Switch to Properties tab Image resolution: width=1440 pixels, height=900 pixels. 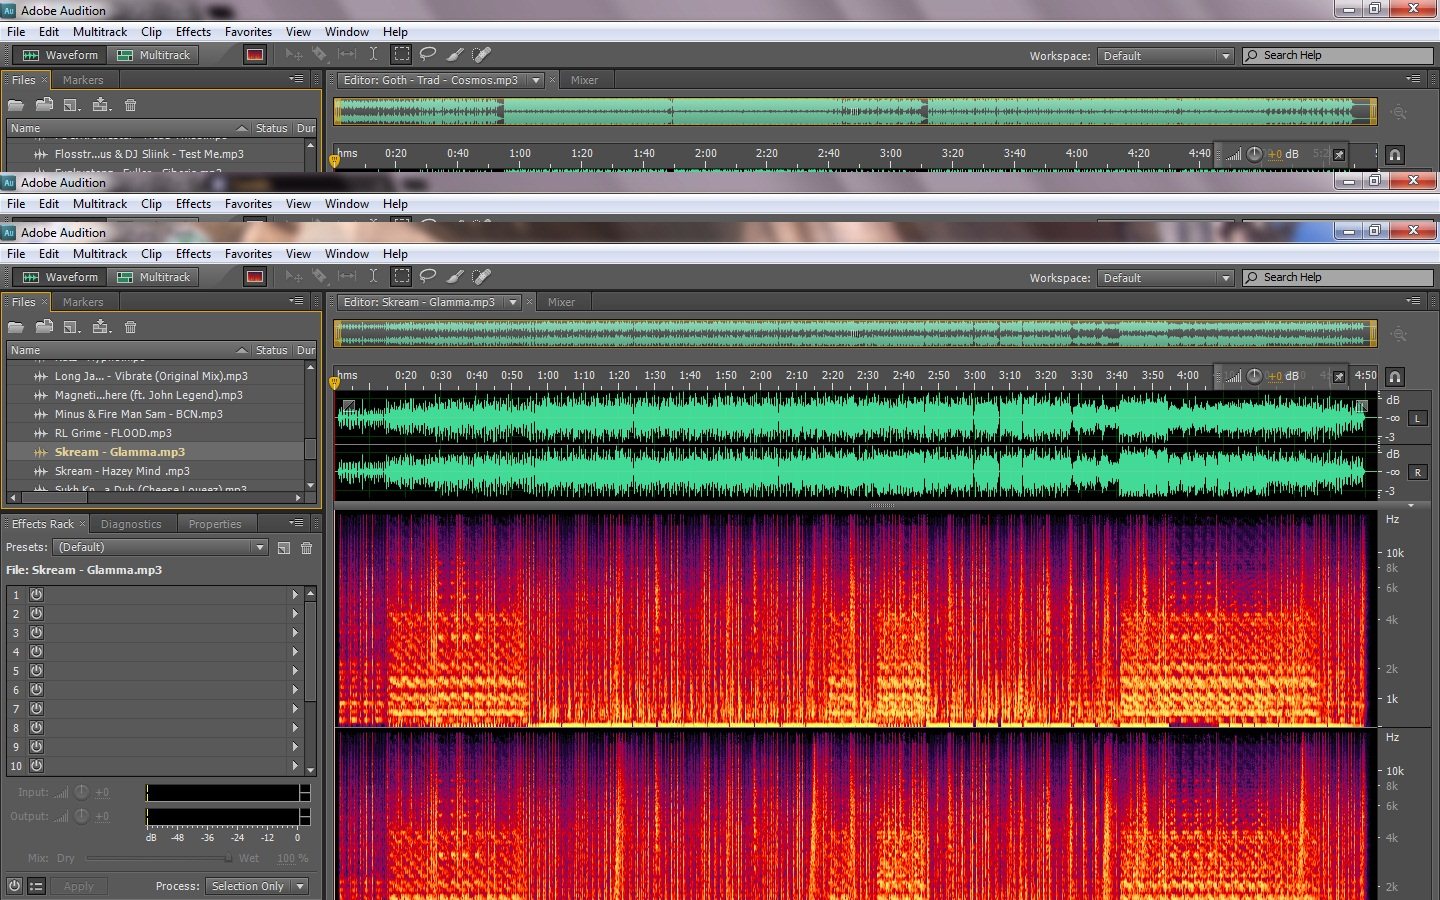[x=215, y=524]
